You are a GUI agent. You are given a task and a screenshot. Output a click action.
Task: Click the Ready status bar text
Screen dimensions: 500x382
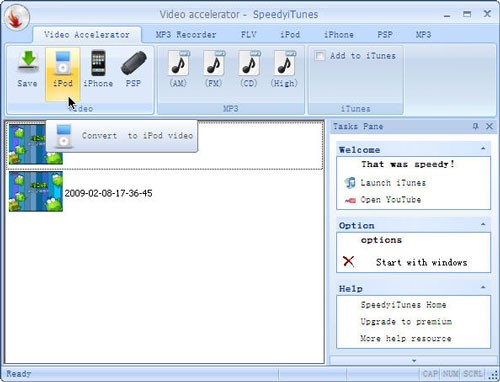point(19,374)
